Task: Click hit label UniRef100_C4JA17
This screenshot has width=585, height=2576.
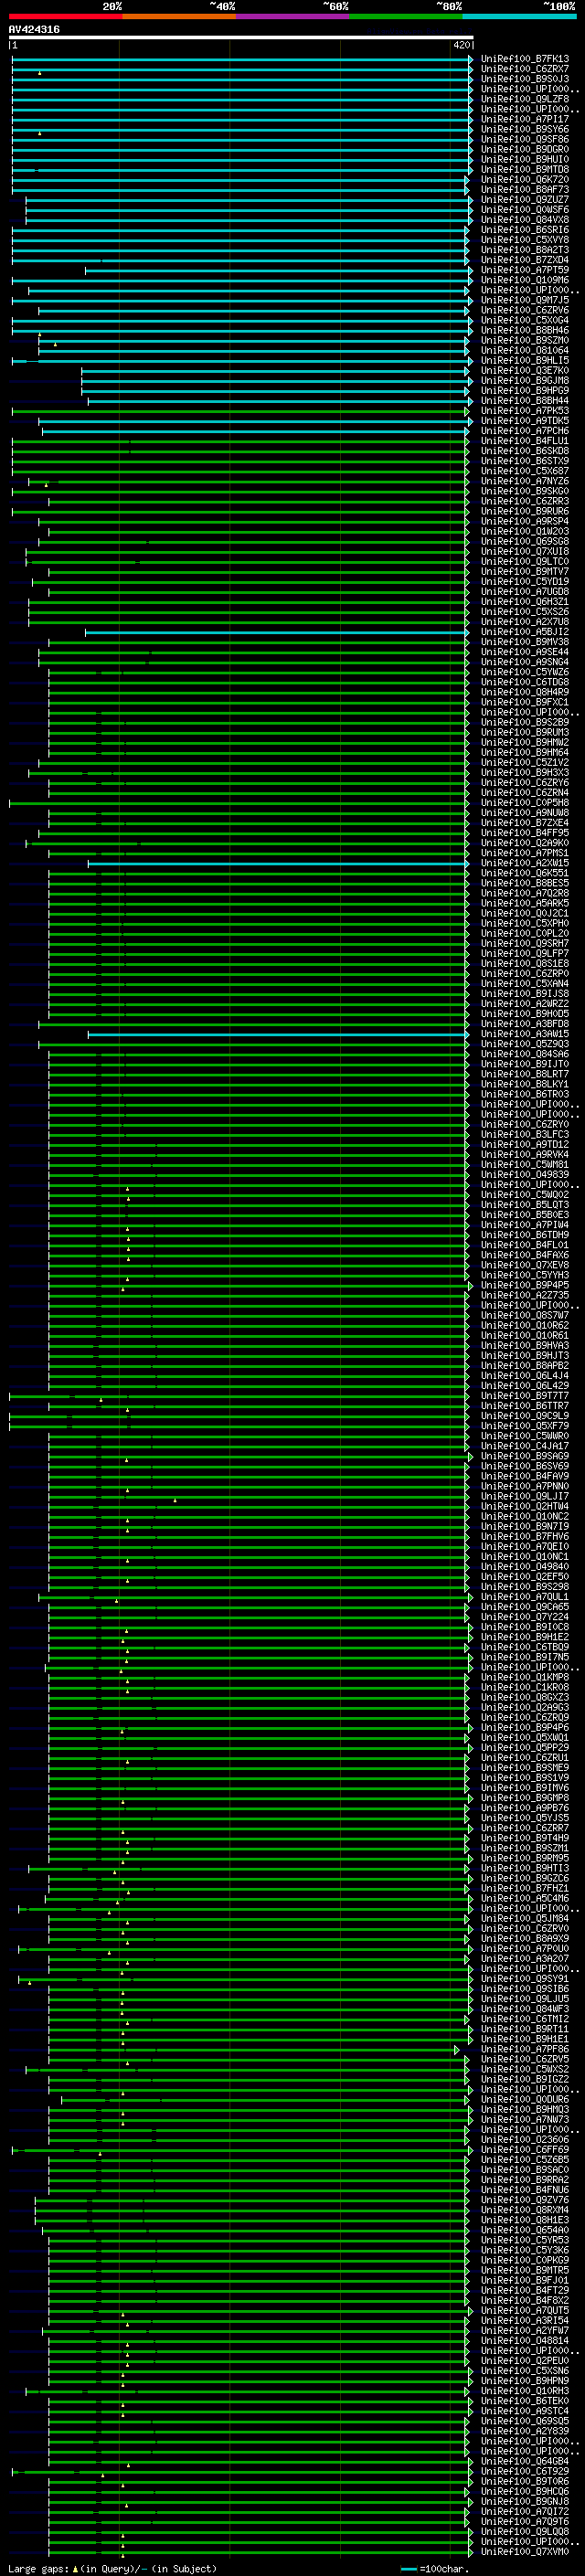Action: [525, 1446]
